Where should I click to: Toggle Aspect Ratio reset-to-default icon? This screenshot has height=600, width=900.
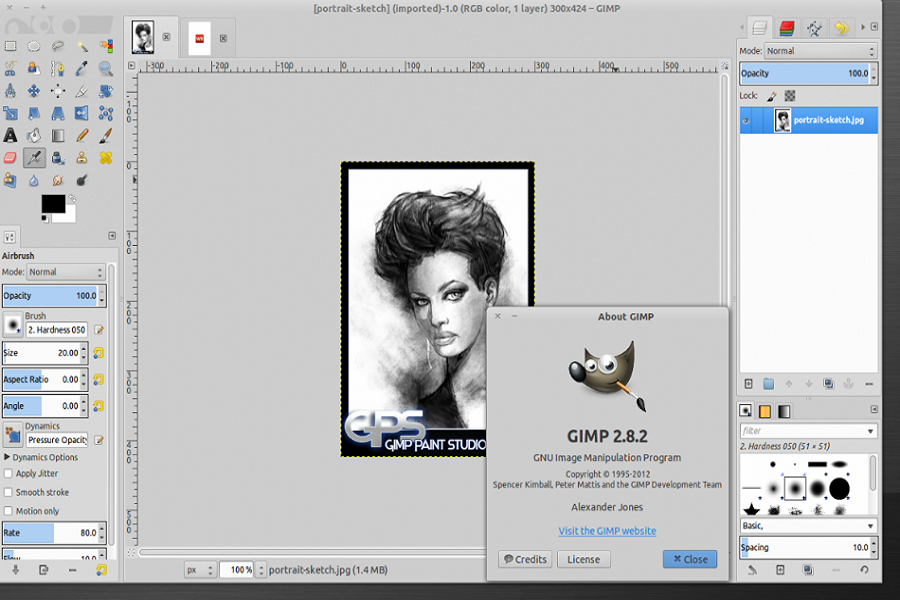pyautogui.click(x=99, y=380)
